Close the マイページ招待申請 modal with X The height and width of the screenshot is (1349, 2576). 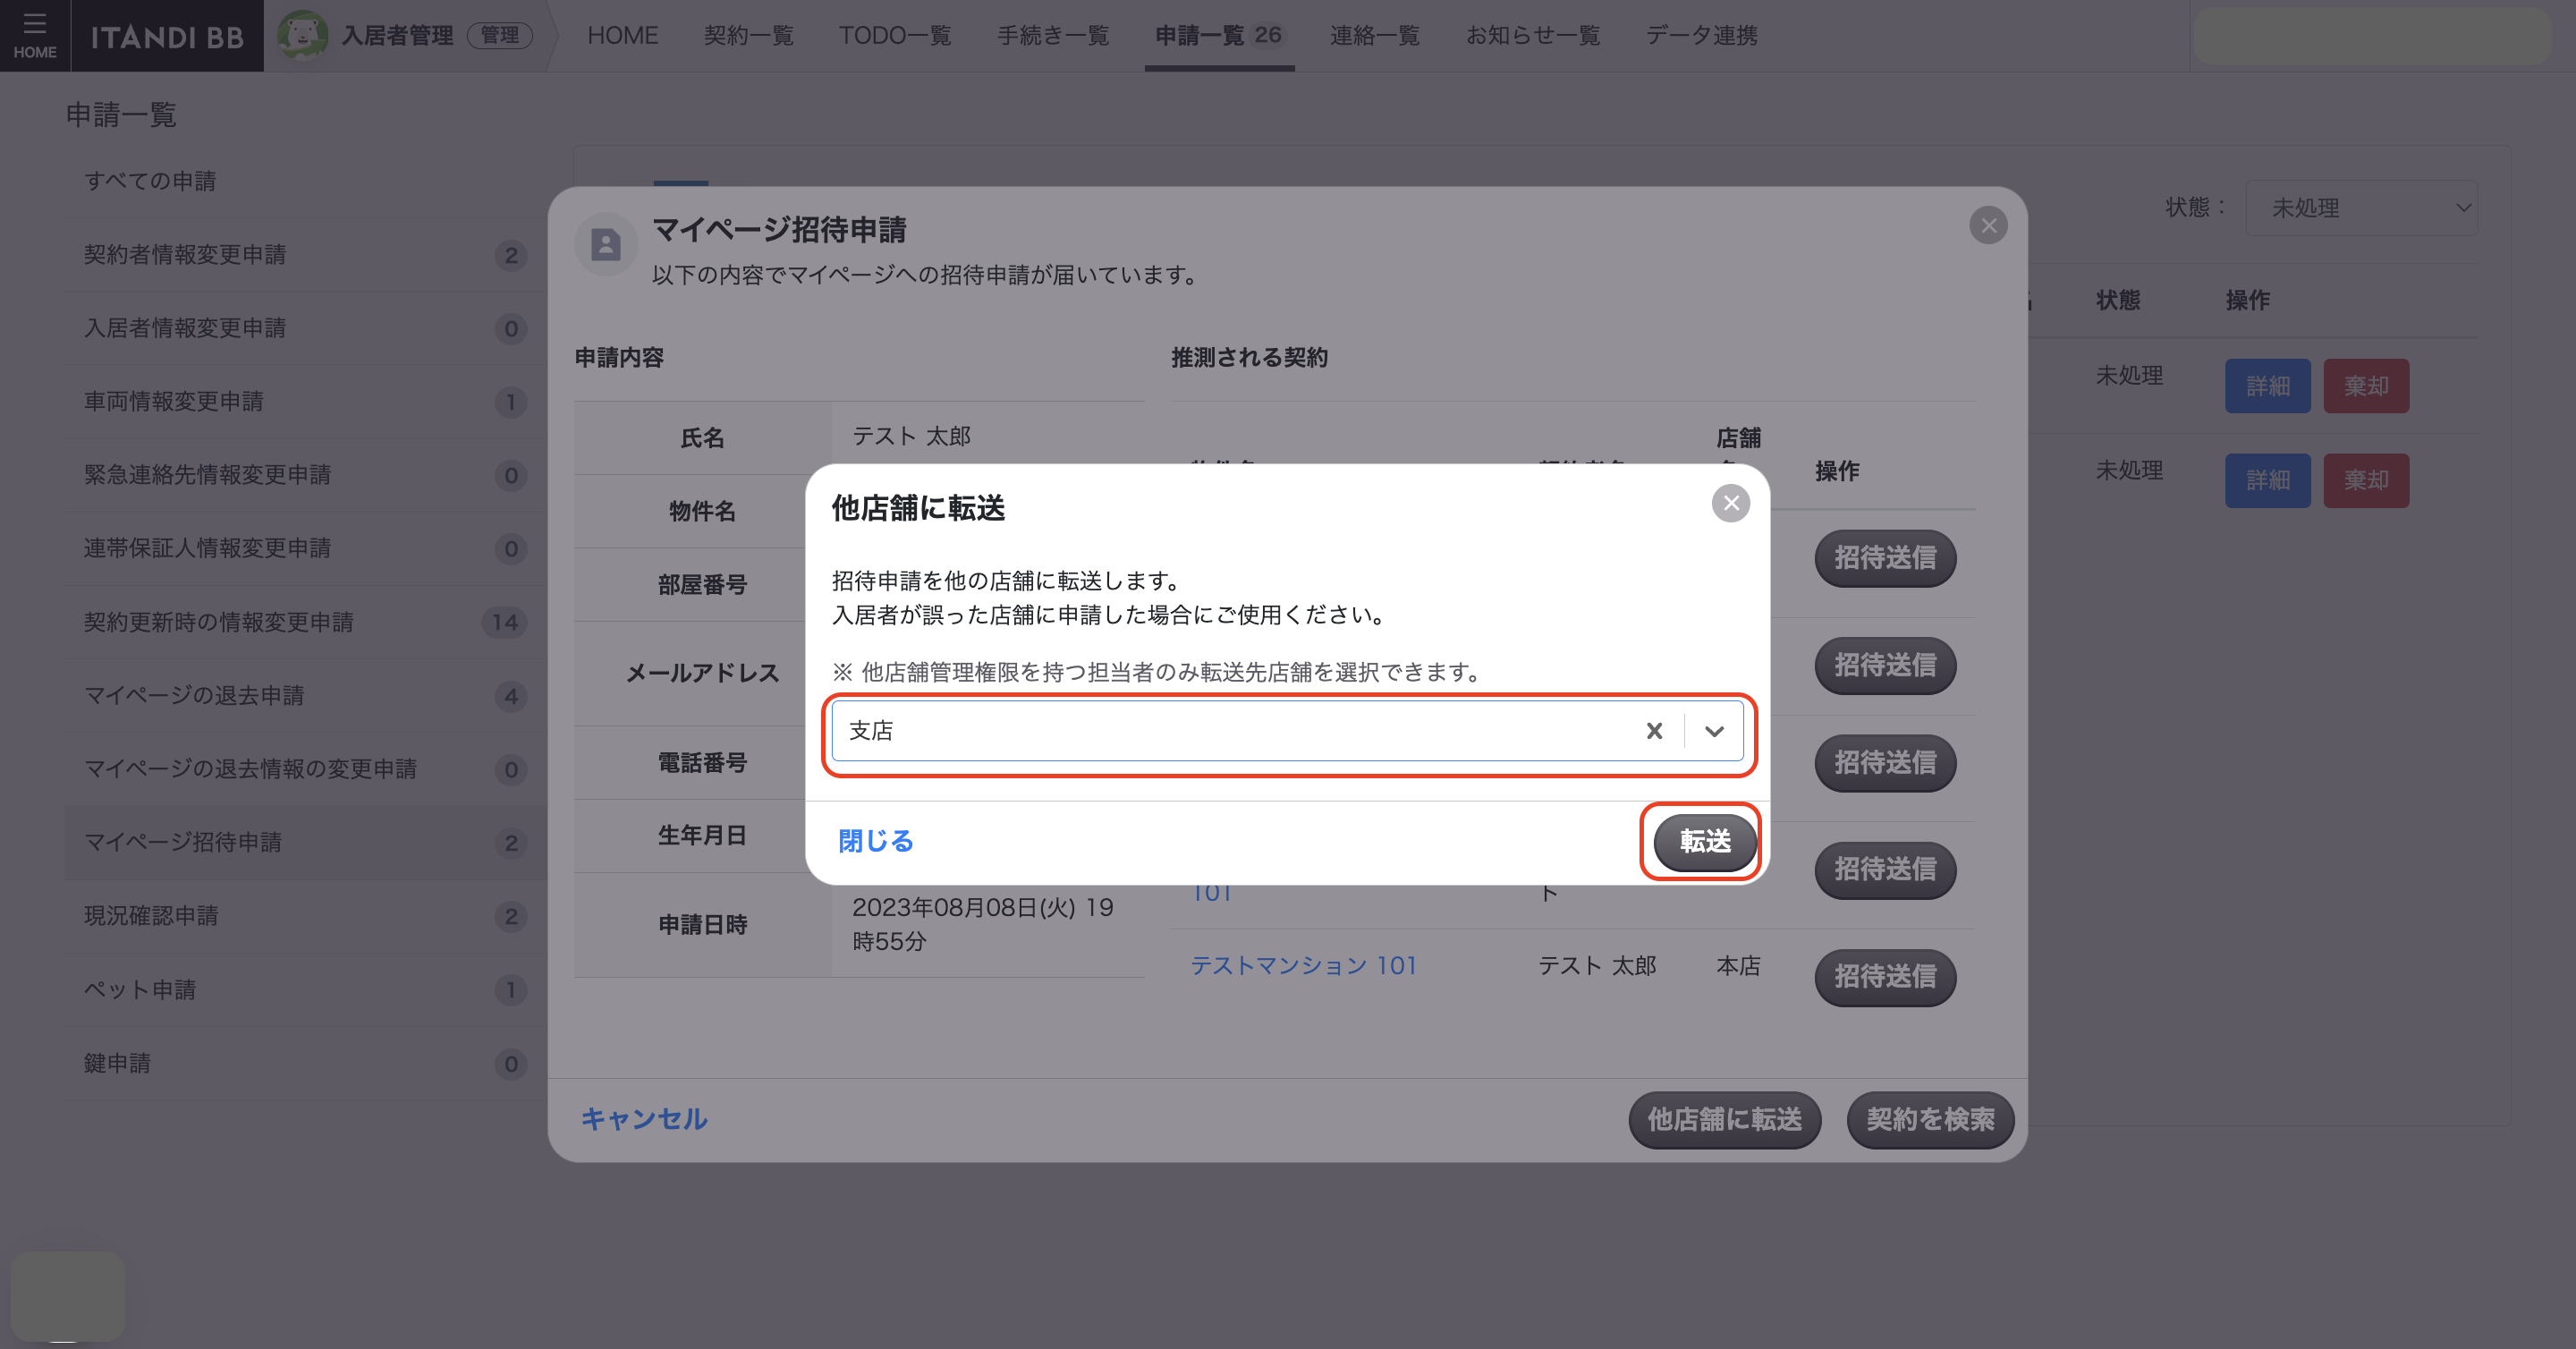pyautogui.click(x=1988, y=226)
